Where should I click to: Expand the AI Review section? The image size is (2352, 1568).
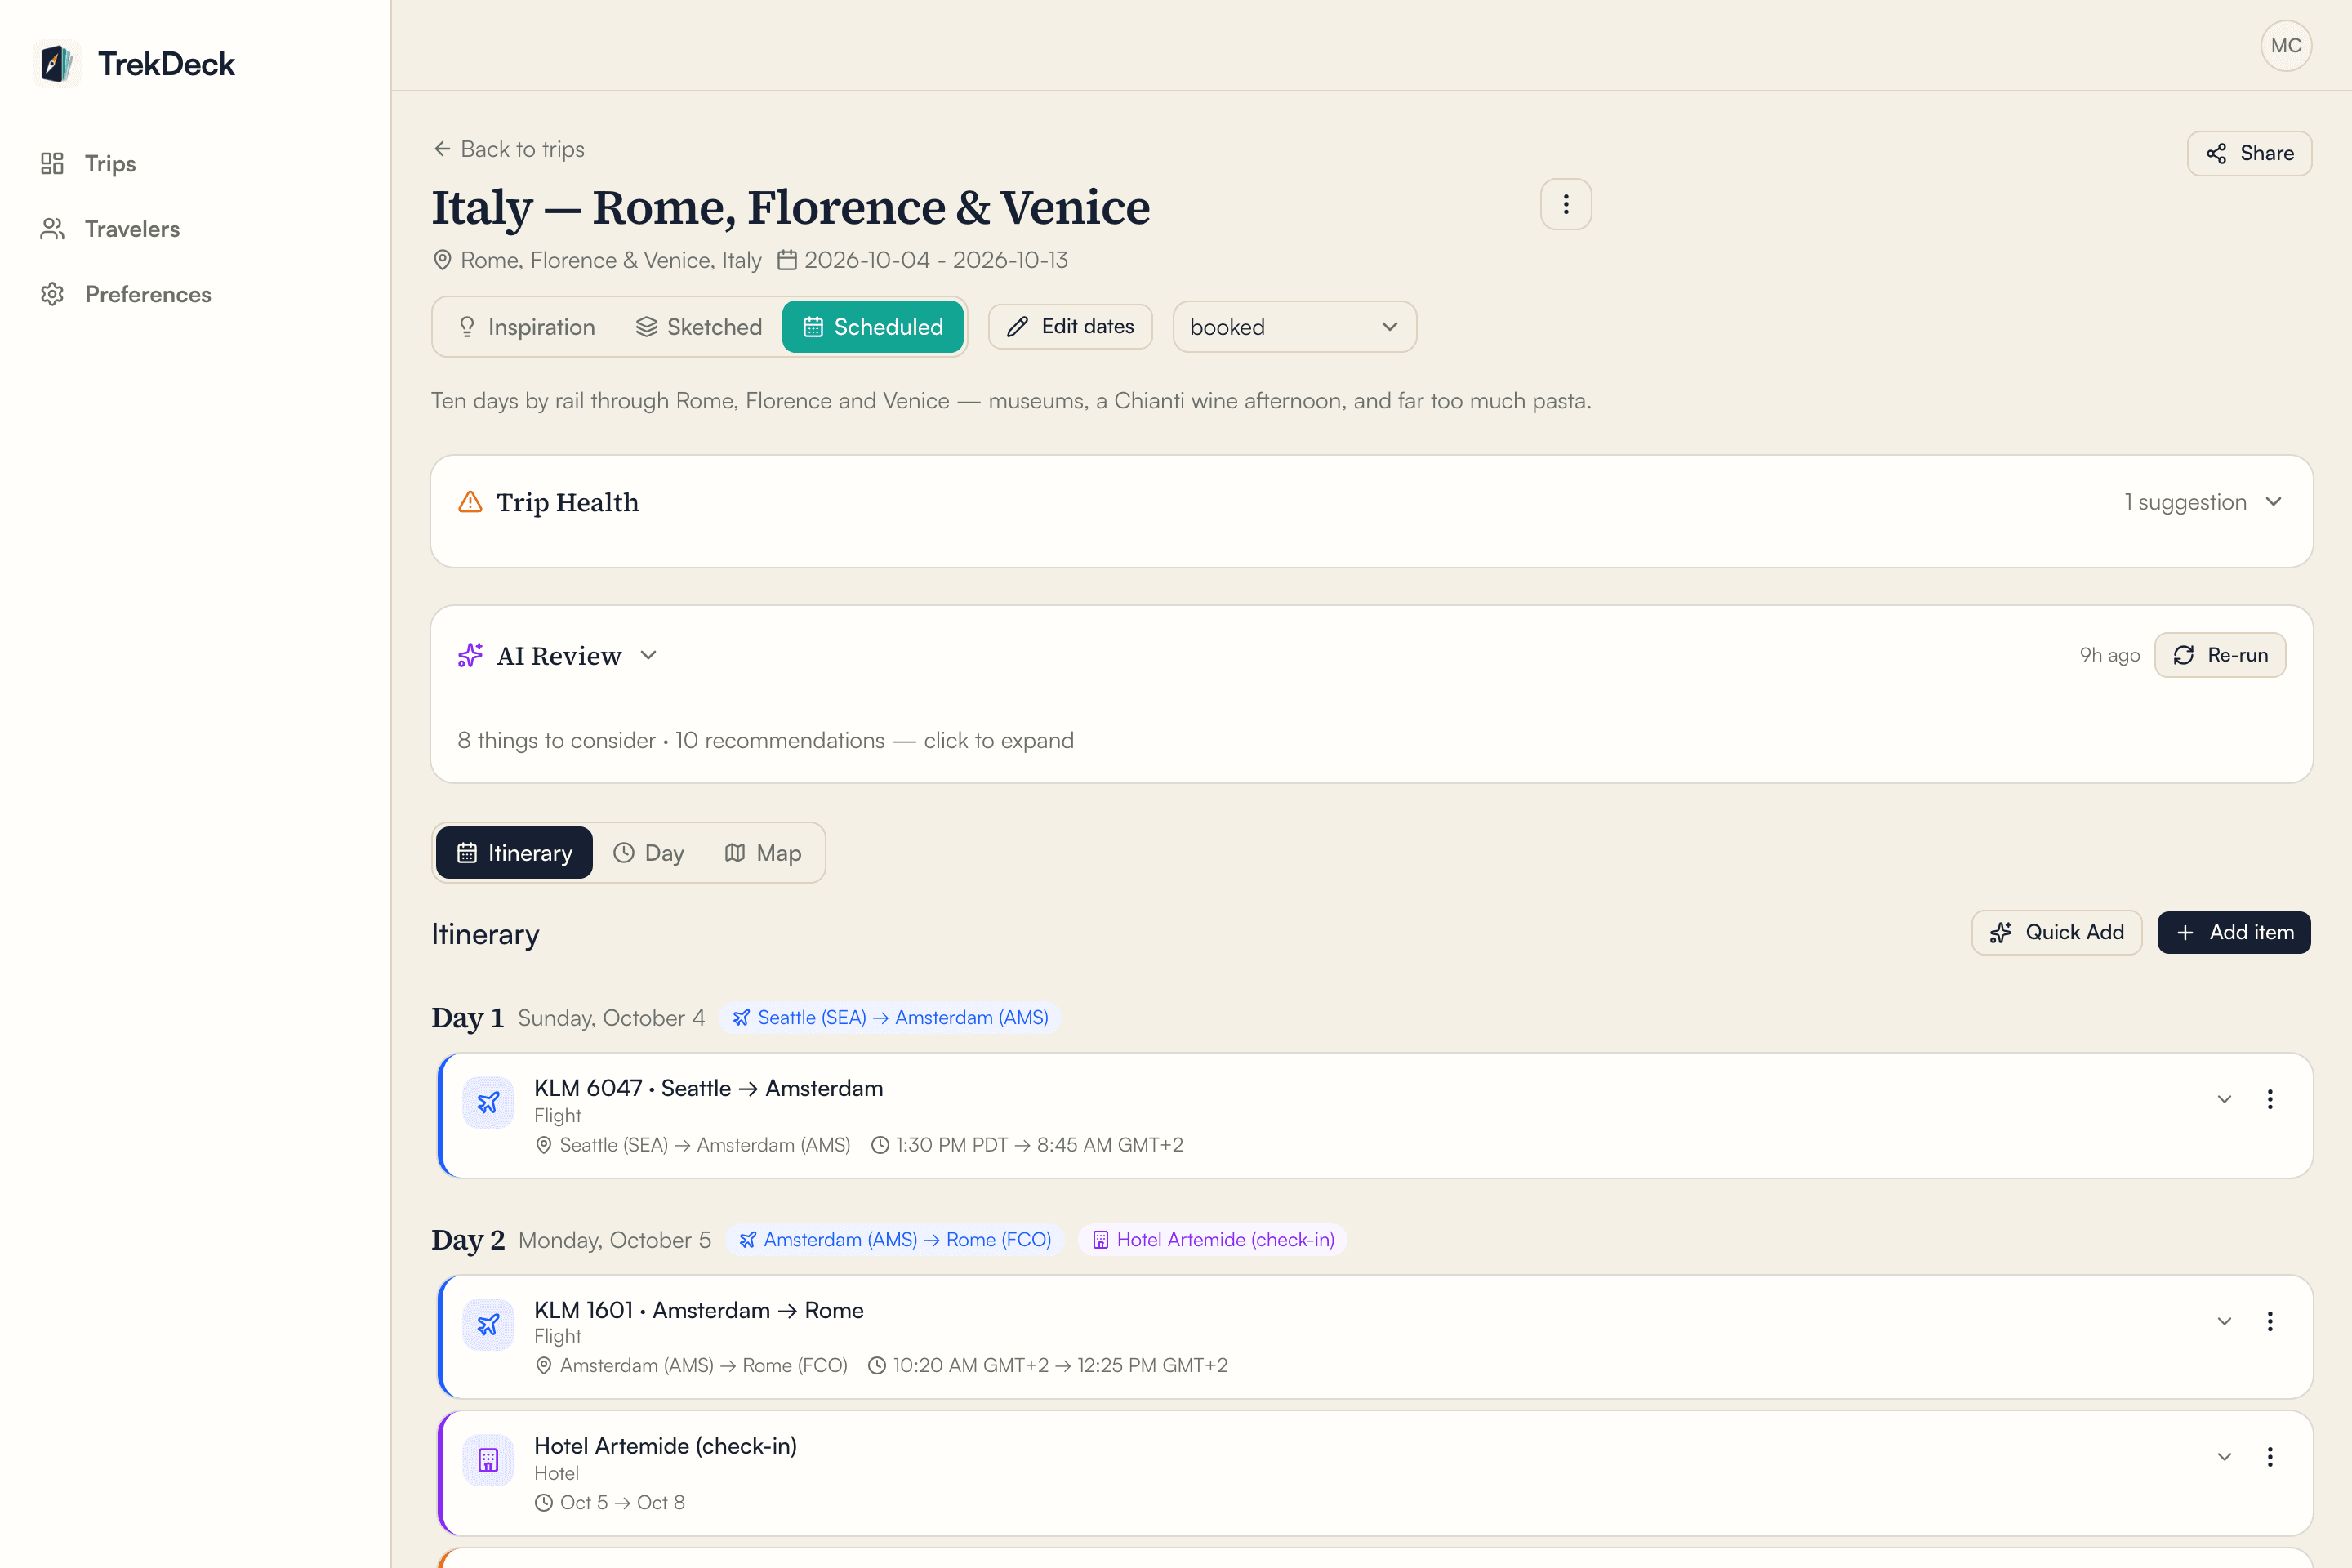click(649, 655)
